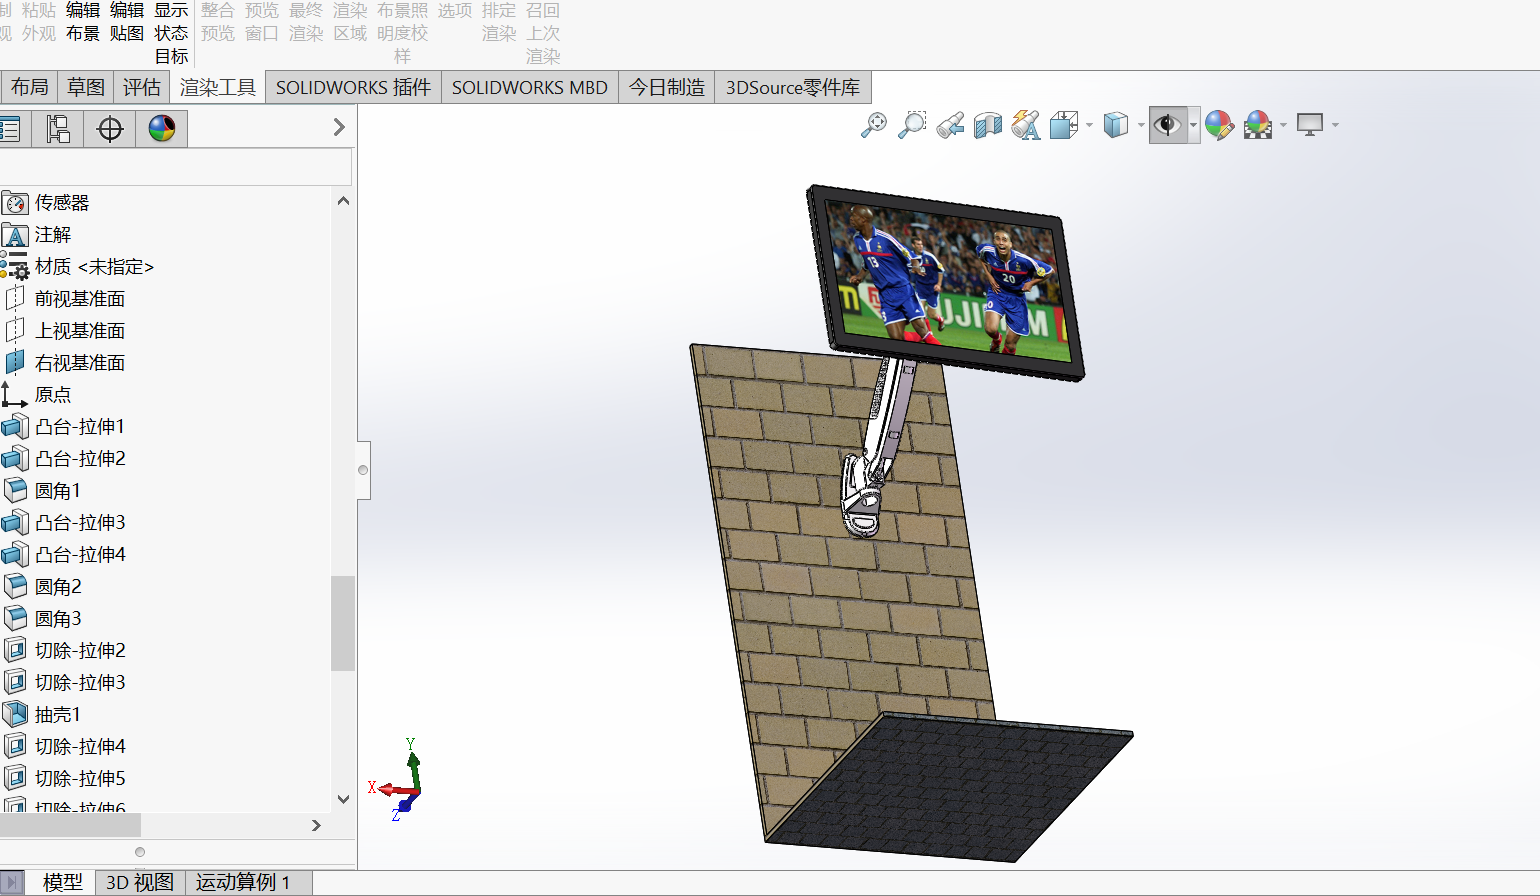Viewport: 1540px width, 896px height.
Task: Expand the manager panel tabs arrow
Action: click(x=339, y=127)
